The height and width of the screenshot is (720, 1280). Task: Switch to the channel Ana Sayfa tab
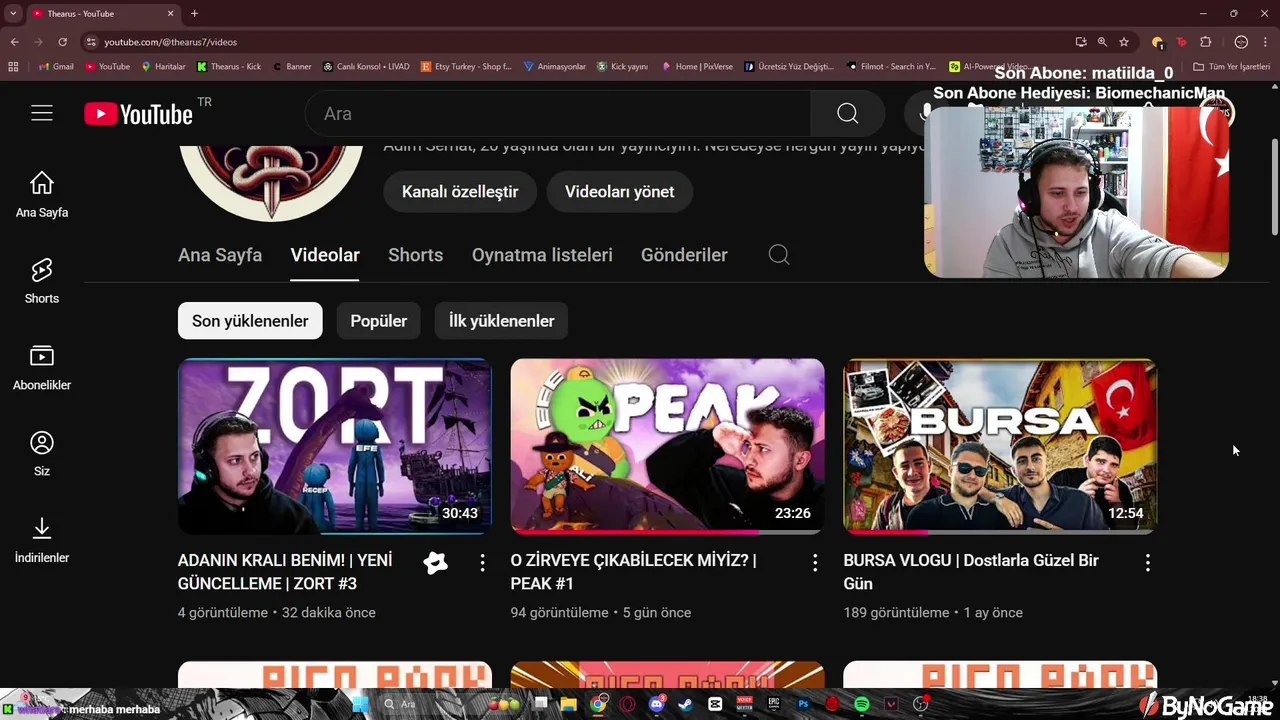220,255
